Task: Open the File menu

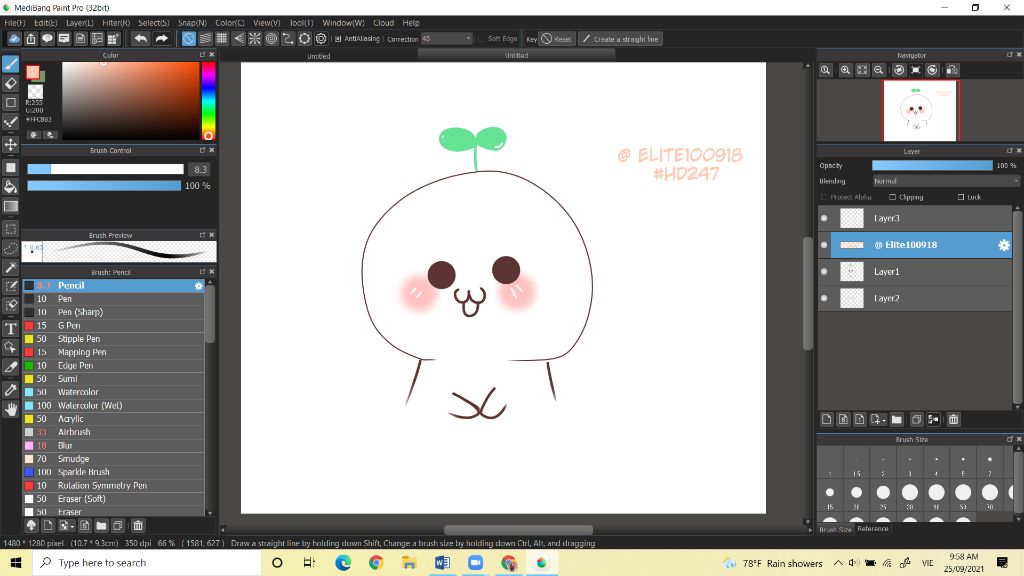Action: click(x=14, y=23)
